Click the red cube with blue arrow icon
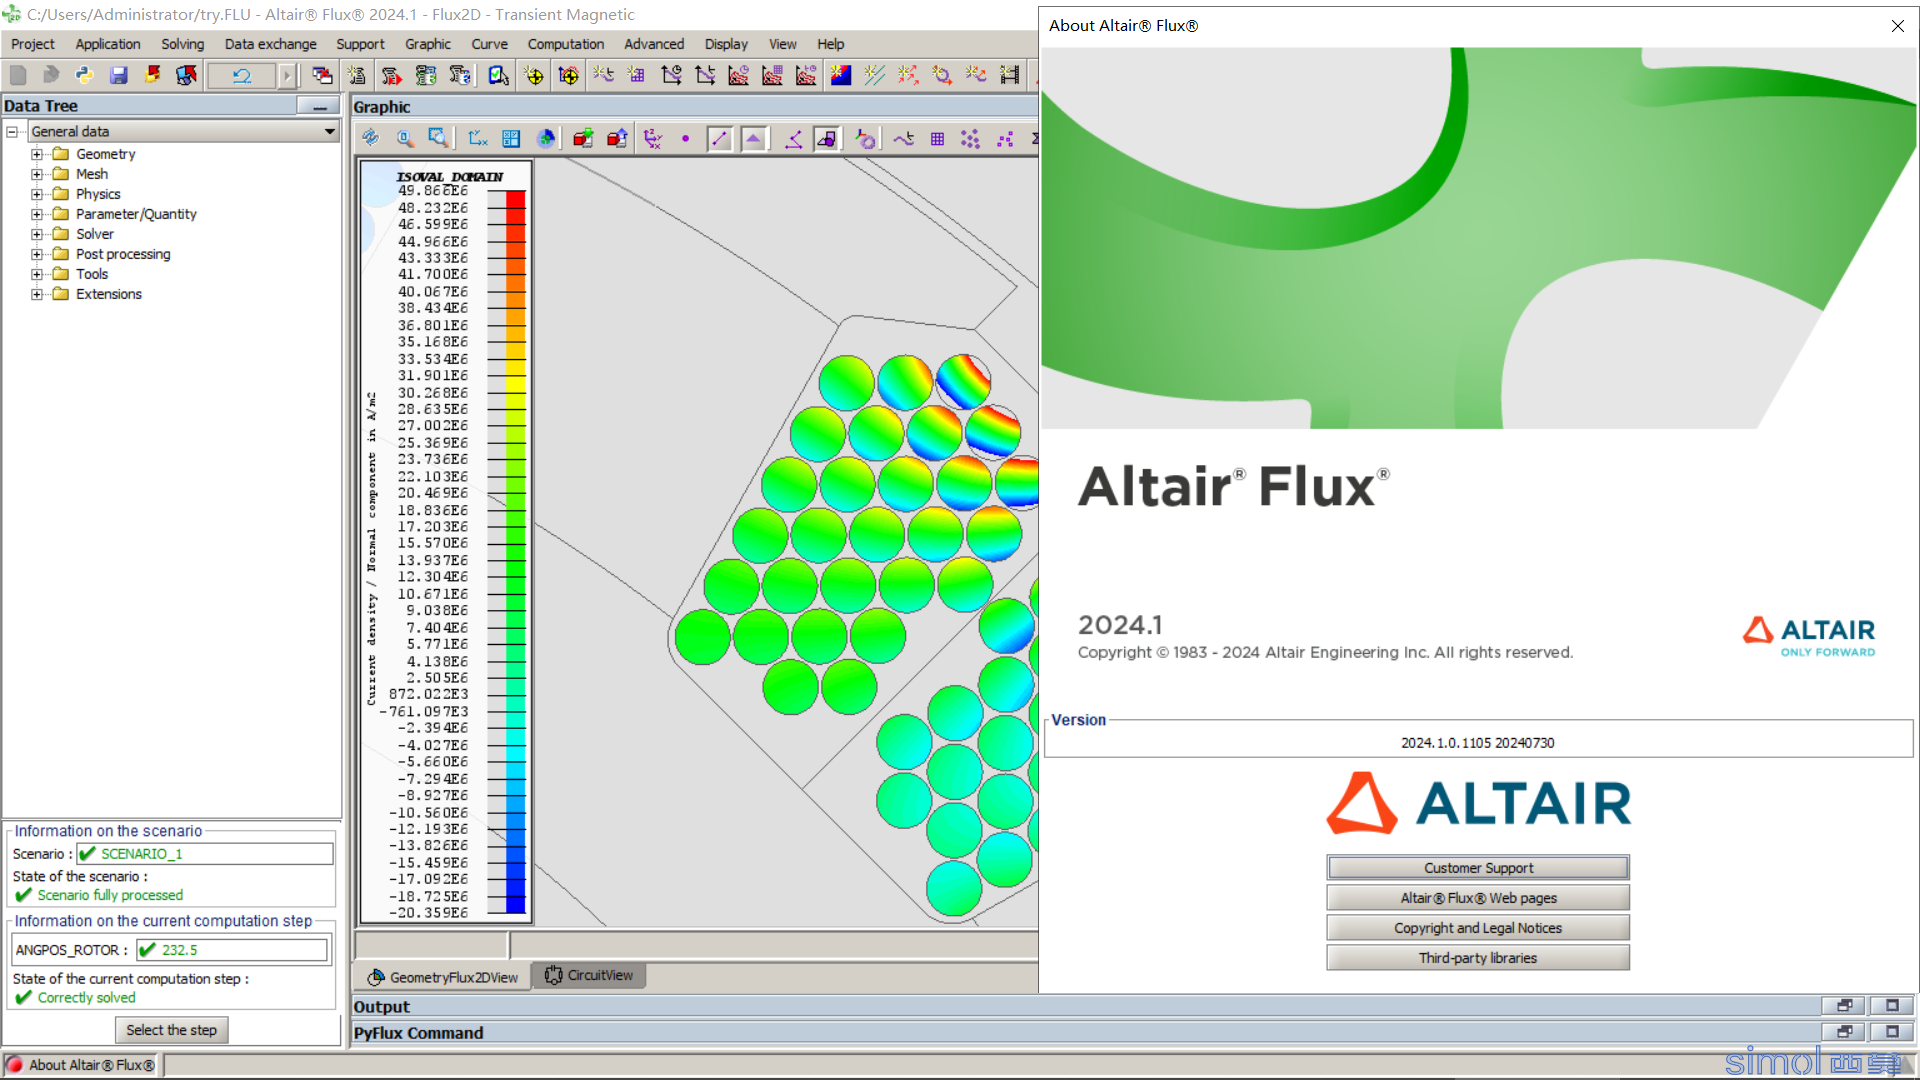The height and width of the screenshot is (1080, 1920). 617,139
